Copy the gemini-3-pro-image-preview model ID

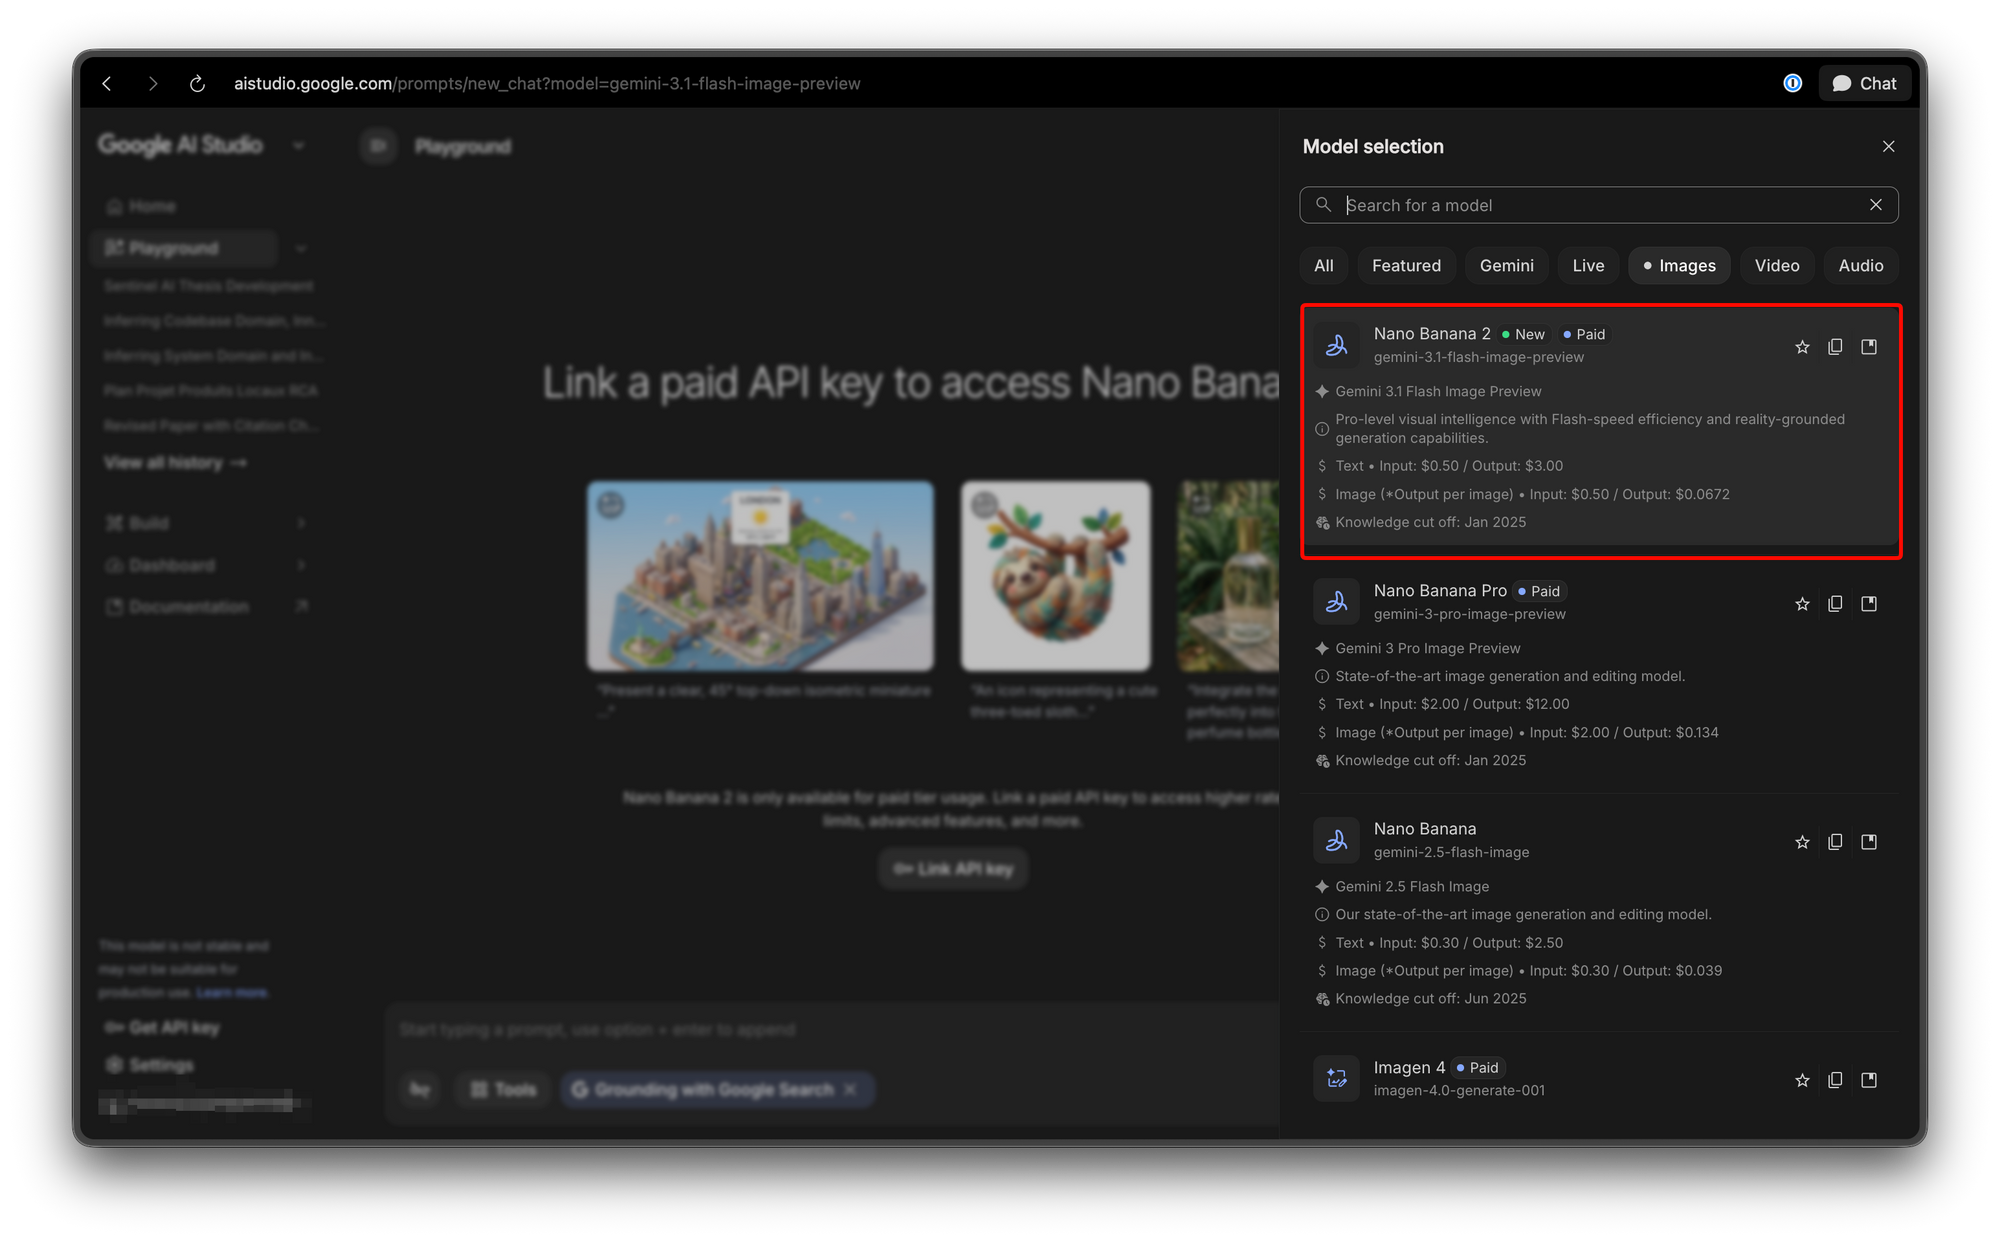click(1835, 604)
